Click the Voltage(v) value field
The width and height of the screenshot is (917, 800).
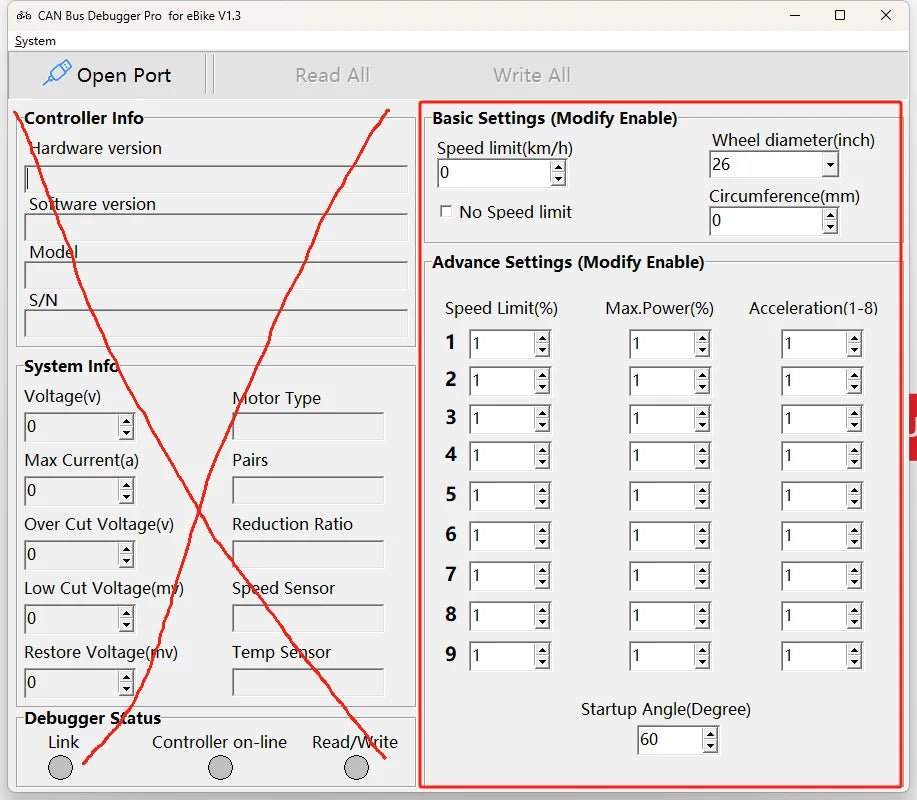click(72, 426)
